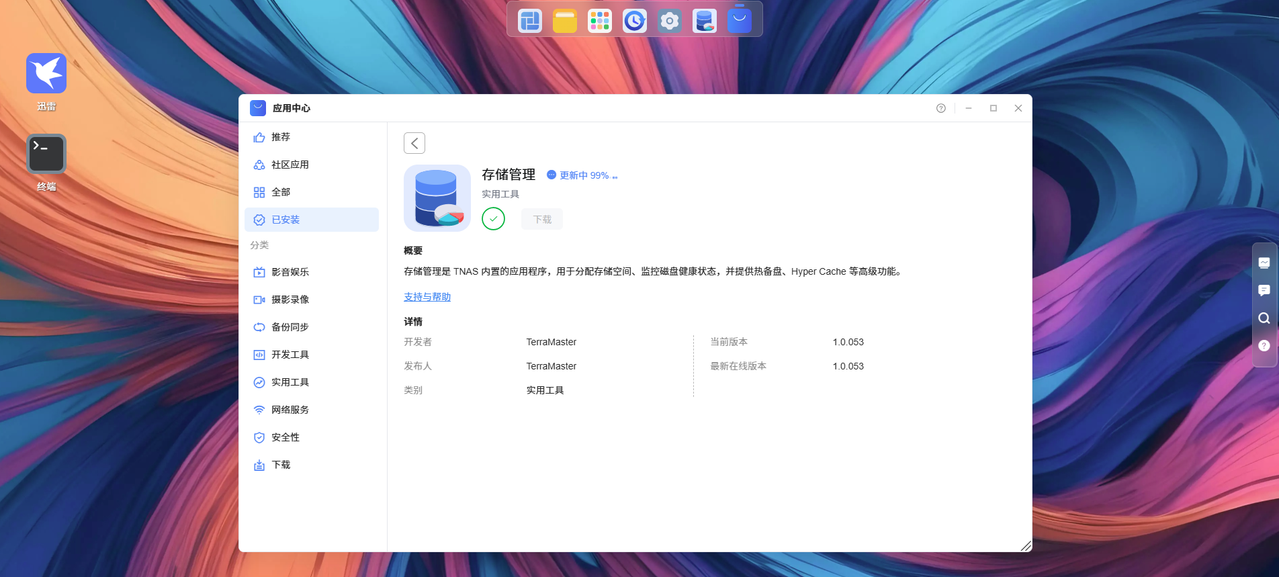This screenshot has width=1279, height=577.
Task: Click the TerraMaster value beside 发布人
Action: click(x=551, y=366)
